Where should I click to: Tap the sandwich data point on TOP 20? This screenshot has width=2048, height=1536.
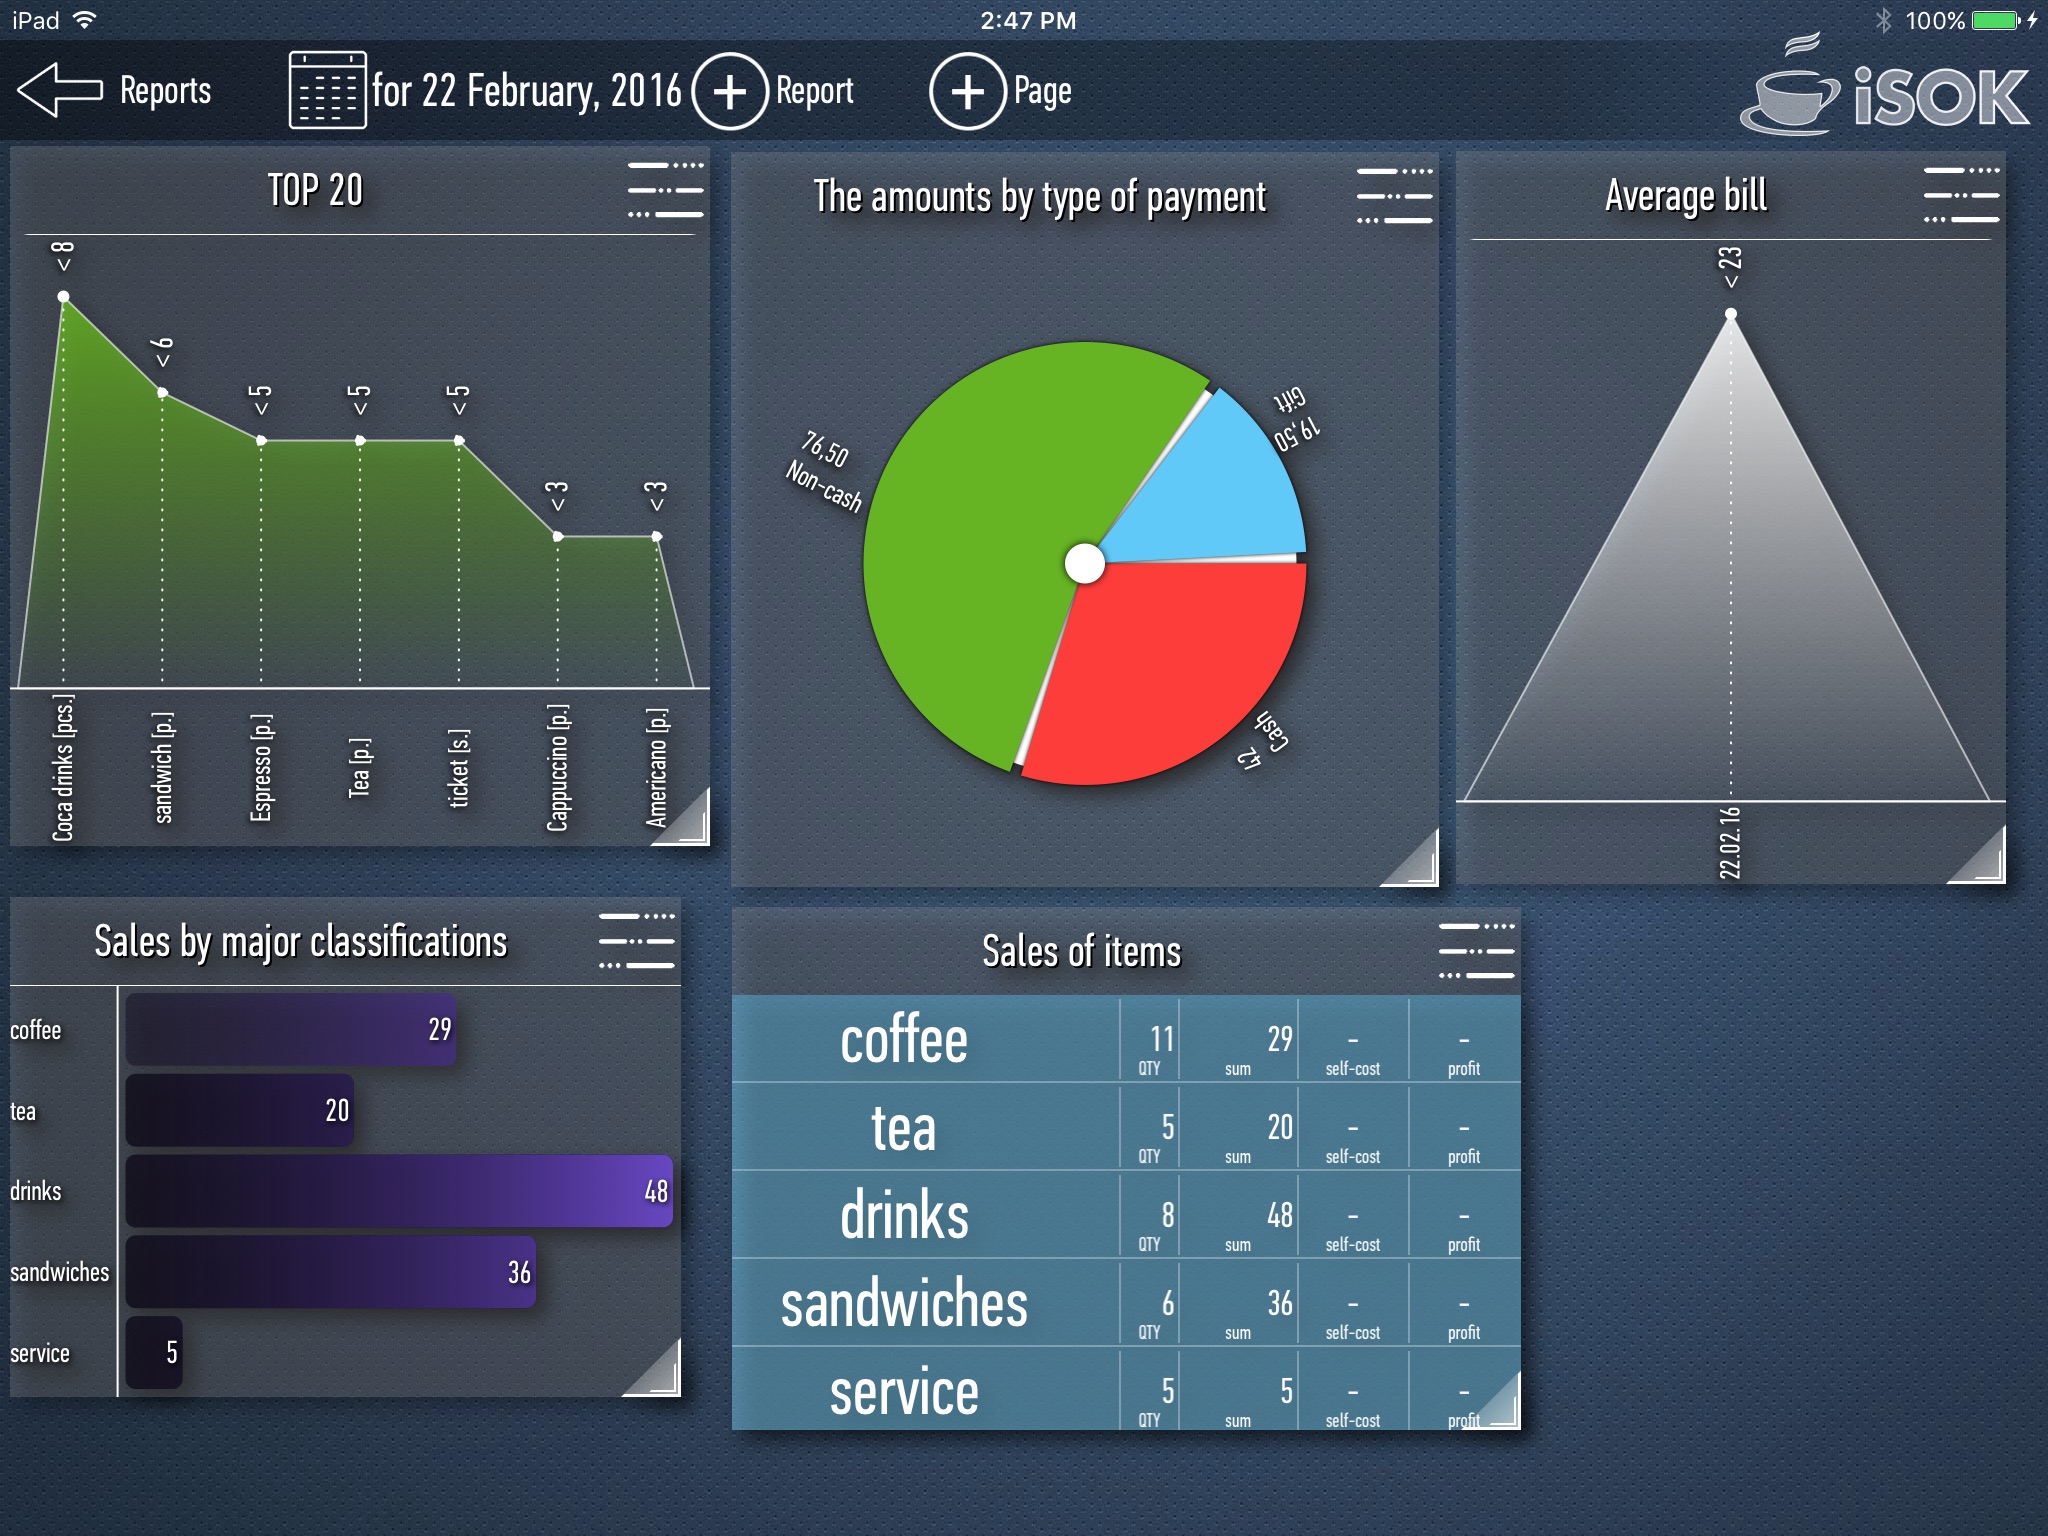click(162, 393)
